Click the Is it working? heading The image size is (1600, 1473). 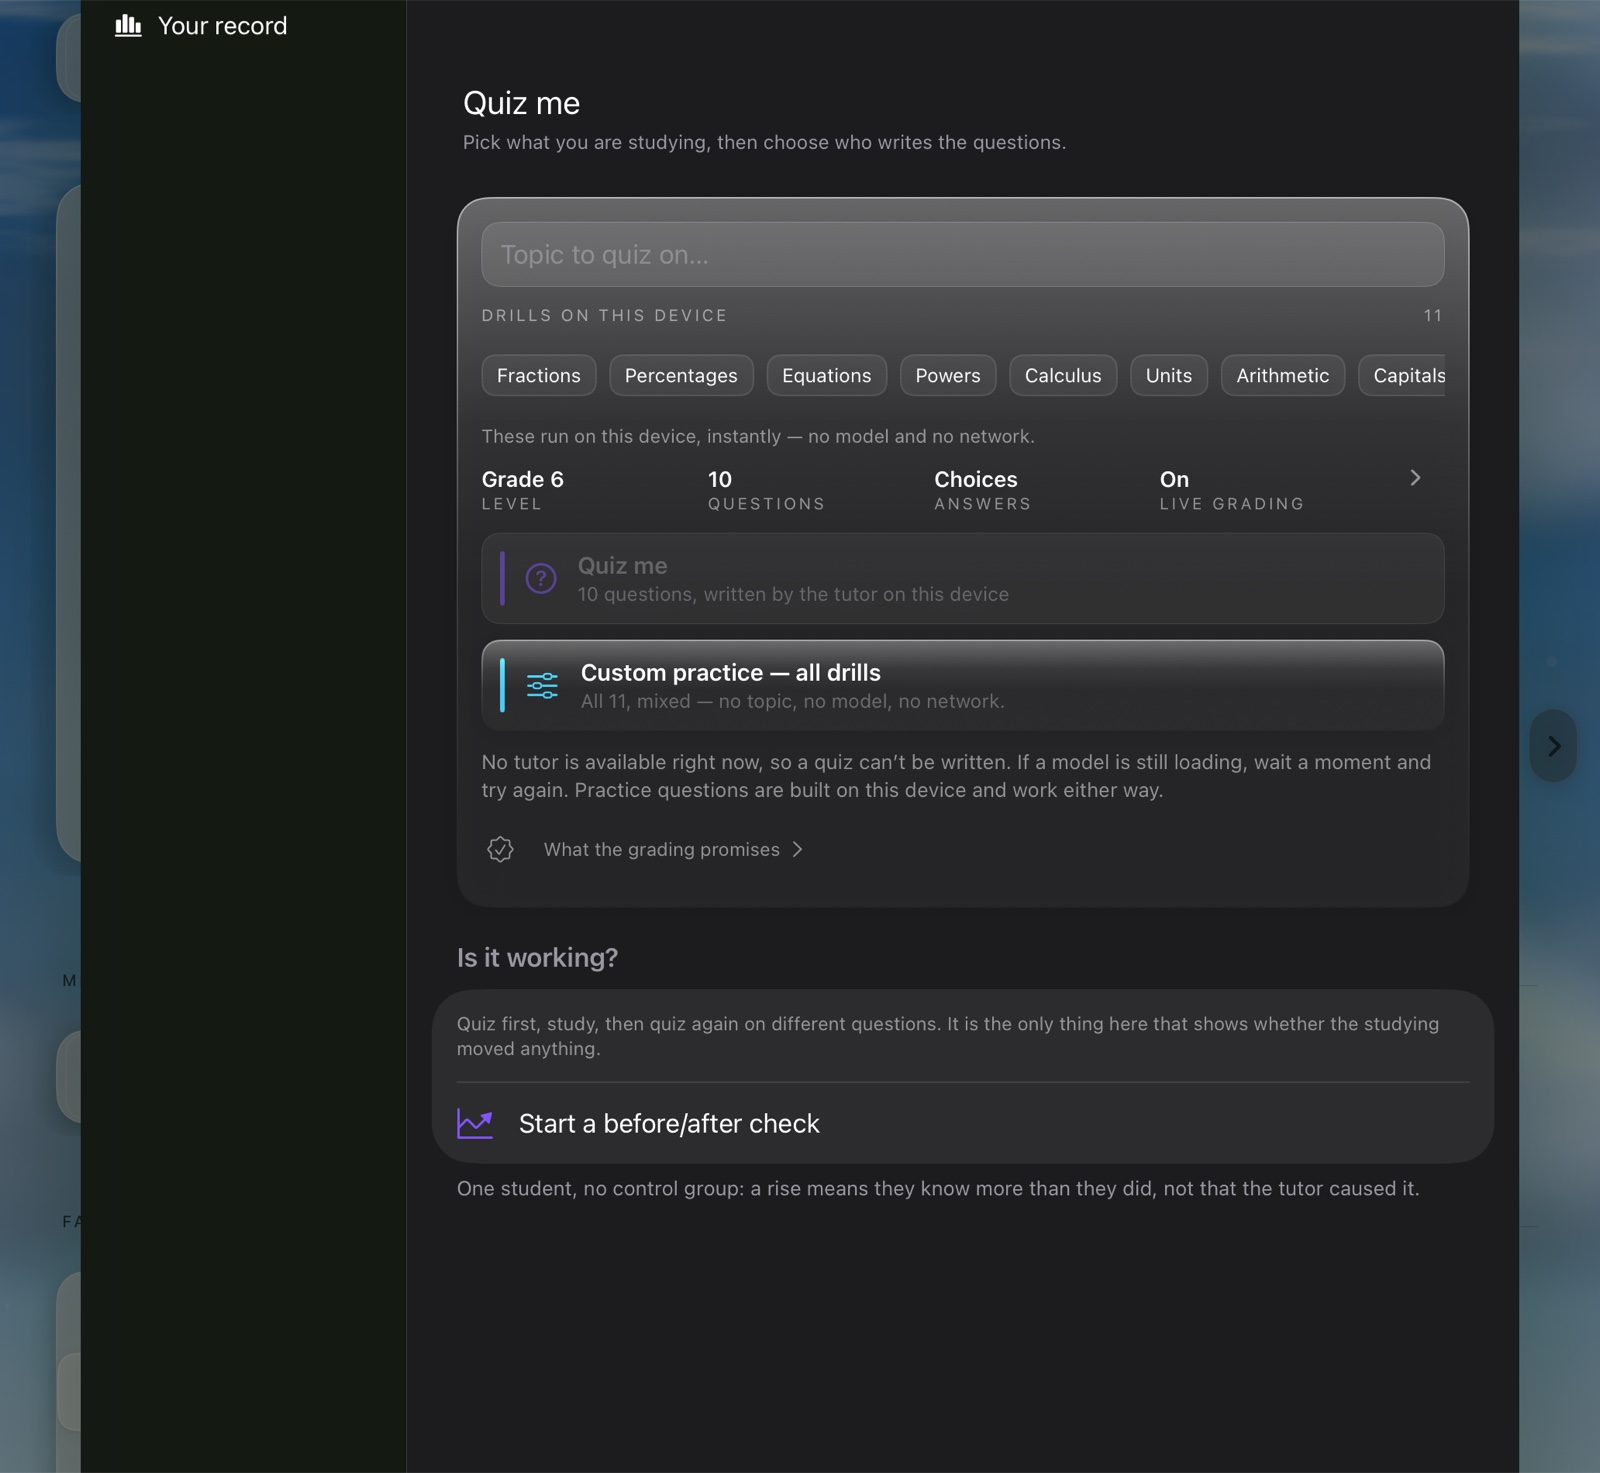(x=537, y=958)
